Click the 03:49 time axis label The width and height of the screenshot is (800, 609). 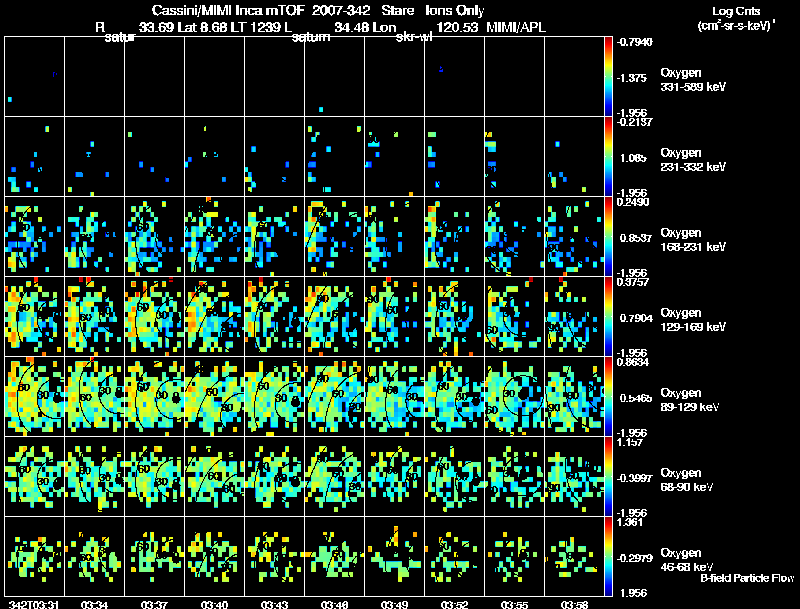(394, 605)
